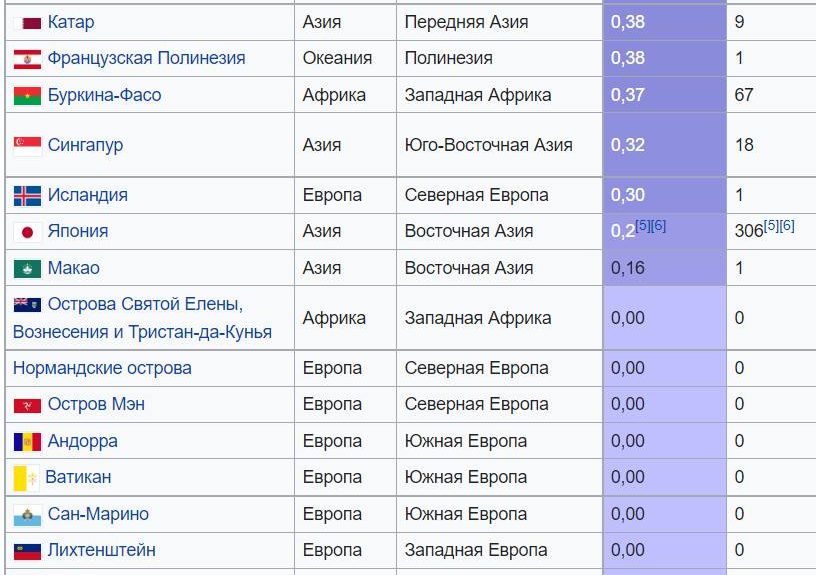The width and height of the screenshot is (816, 575).
Task: Click footnote [6] beside Japan's 306
Action: tap(787, 225)
